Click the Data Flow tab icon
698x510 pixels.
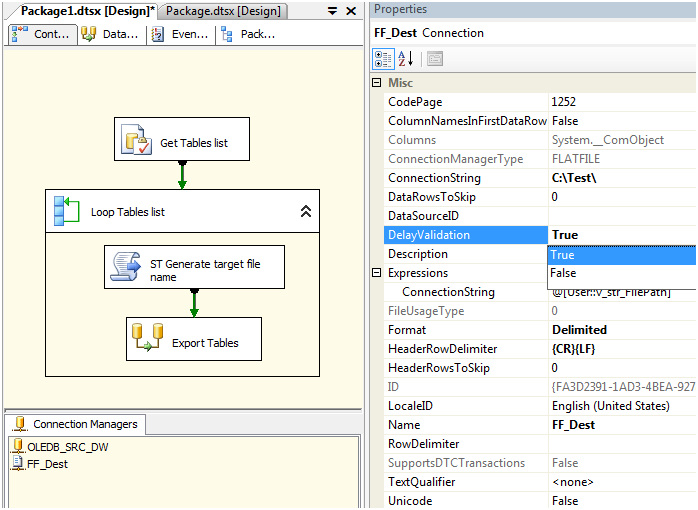[89, 34]
